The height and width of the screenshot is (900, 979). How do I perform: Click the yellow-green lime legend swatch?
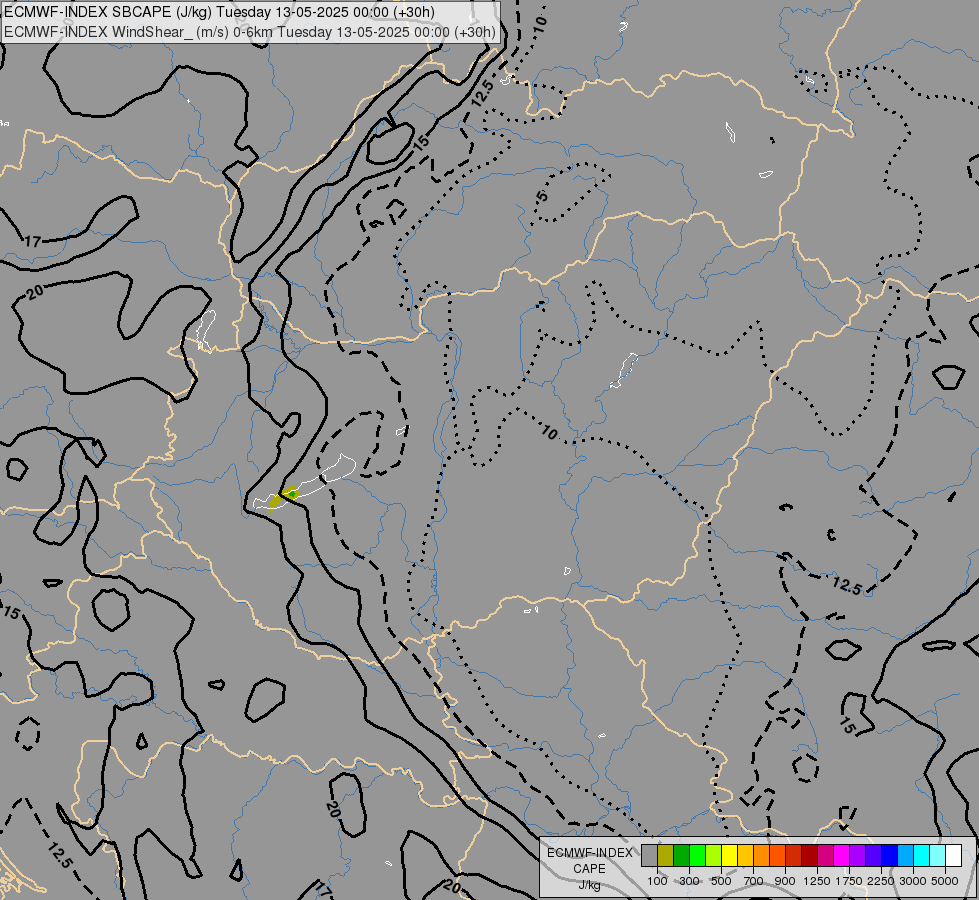pyautogui.click(x=714, y=855)
